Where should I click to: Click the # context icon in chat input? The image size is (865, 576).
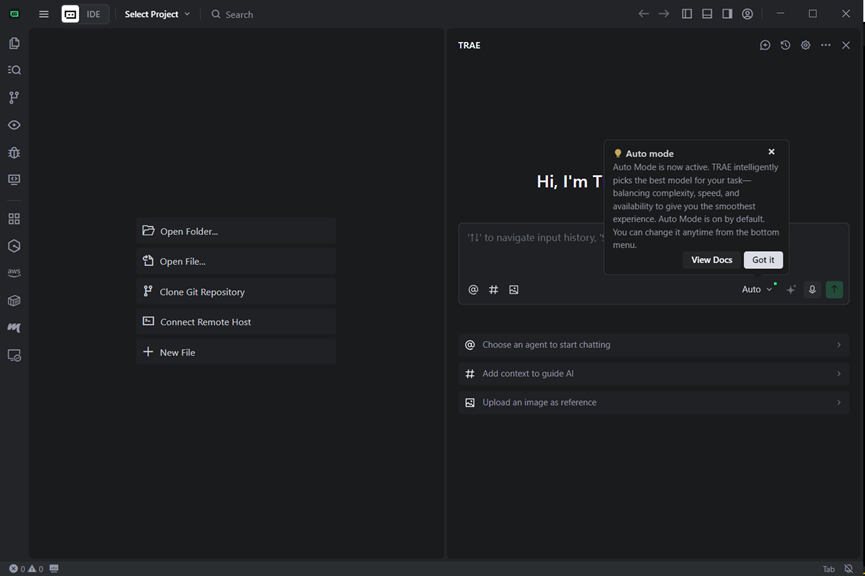point(494,290)
